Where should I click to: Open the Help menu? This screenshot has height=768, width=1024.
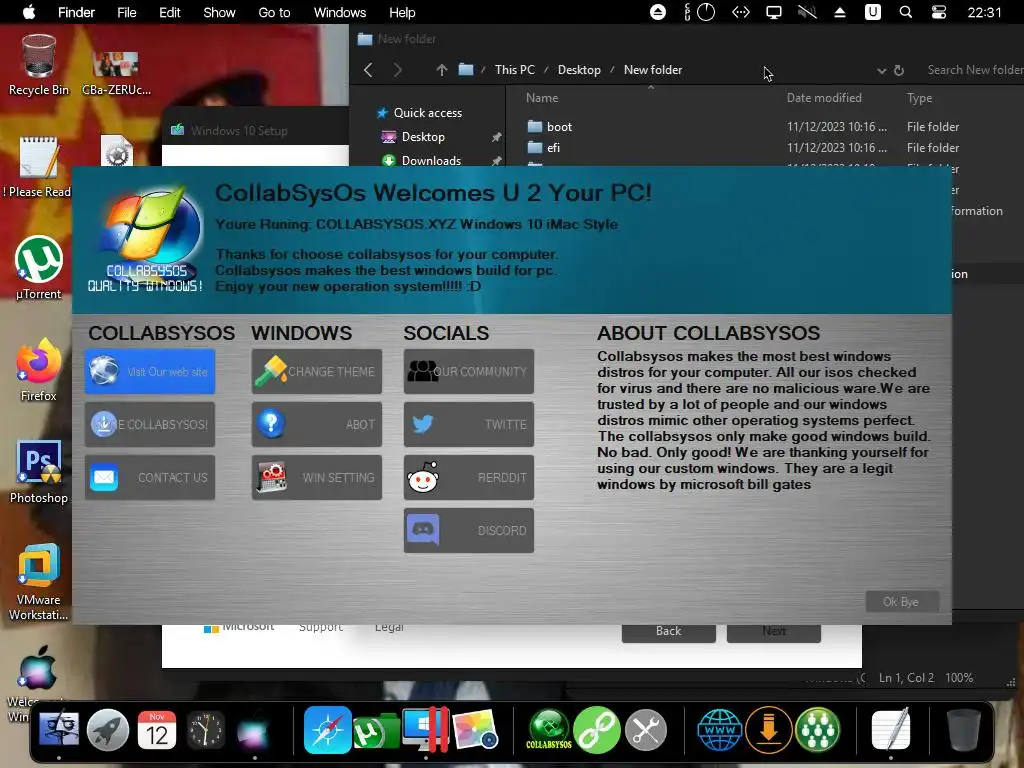(x=402, y=12)
